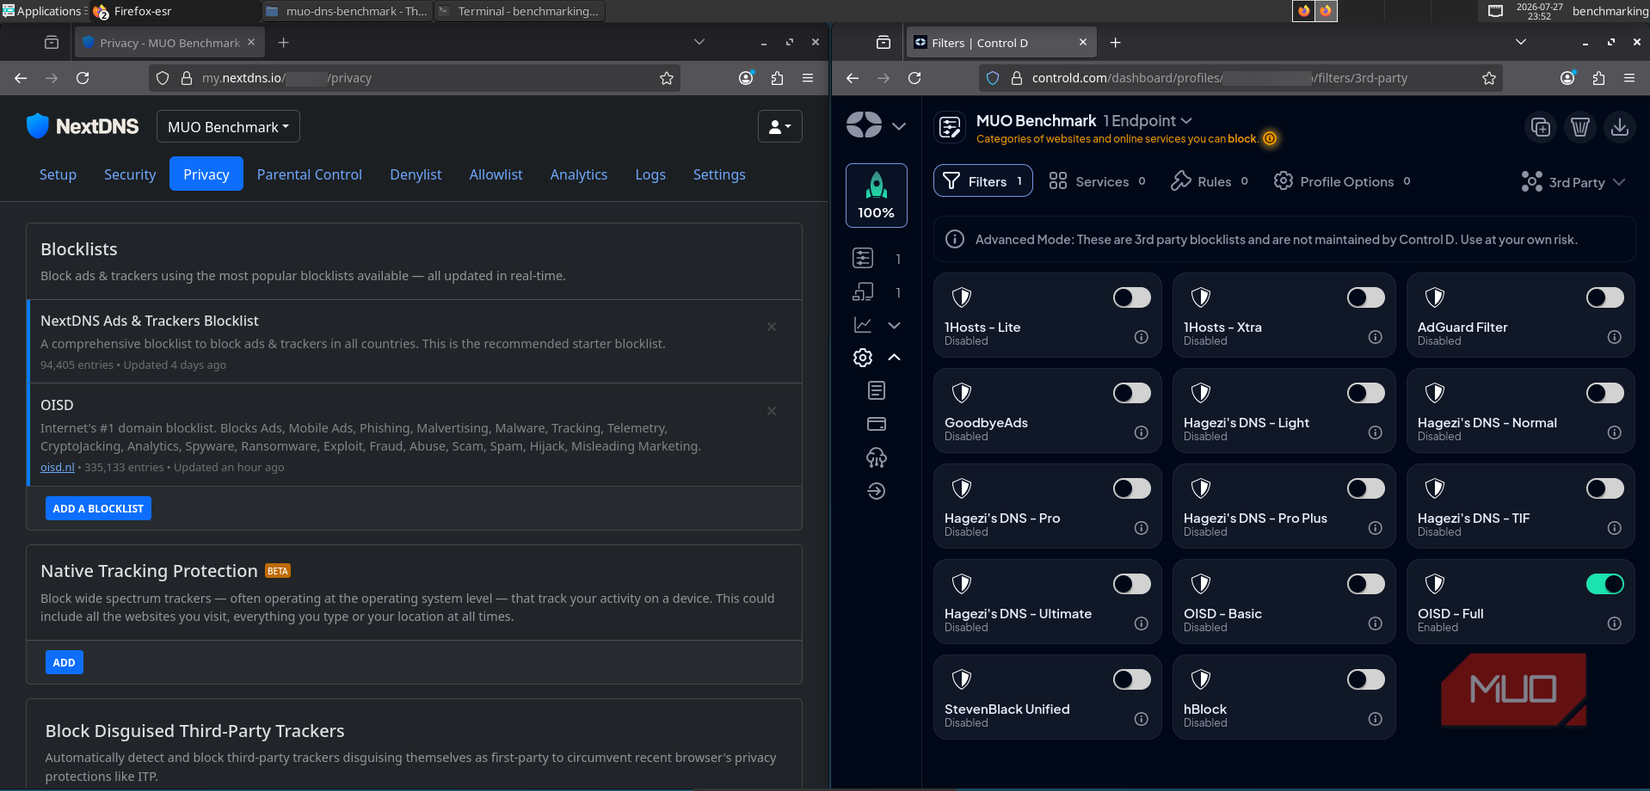The height and width of the screenshot is (791, 1650).
Task: Expand the chevron next to Control D logo
Action: (899, 127)
